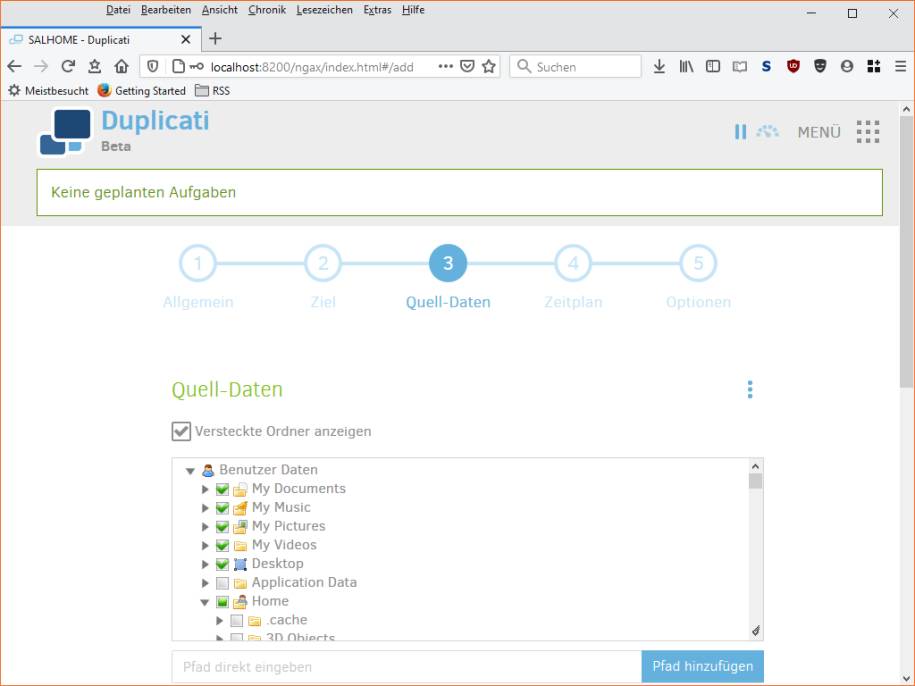Viewport: 915px width, 686px height.
Task: Toggle the sidebar icon
Action: (x=713, y=66)
